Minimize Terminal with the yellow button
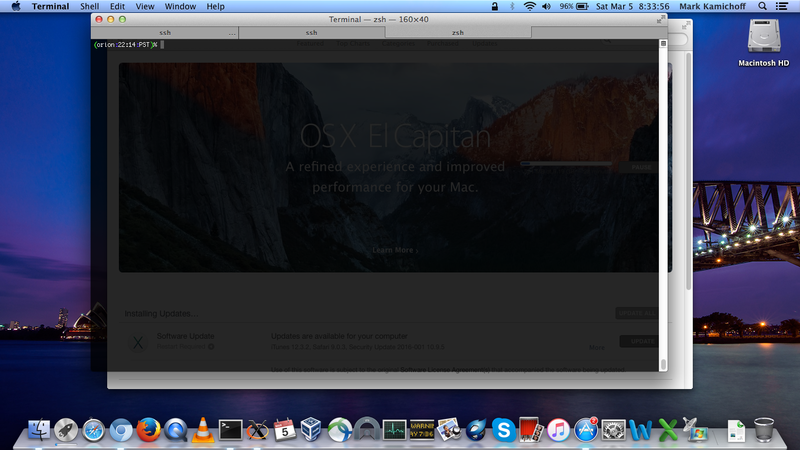800x450 pixels. tap(111, 19)
